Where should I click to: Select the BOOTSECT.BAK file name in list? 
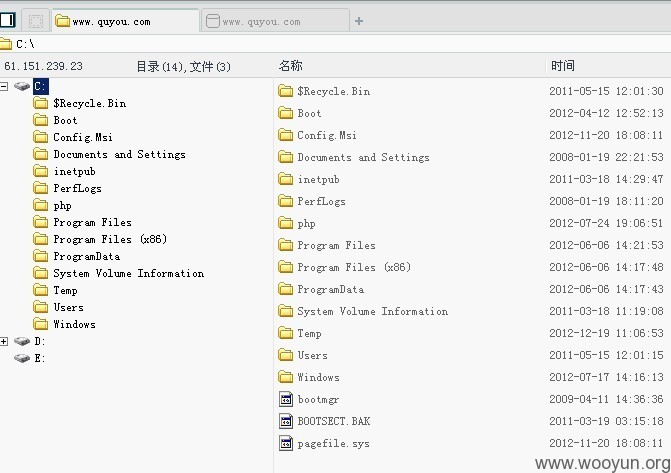[334, 421]
